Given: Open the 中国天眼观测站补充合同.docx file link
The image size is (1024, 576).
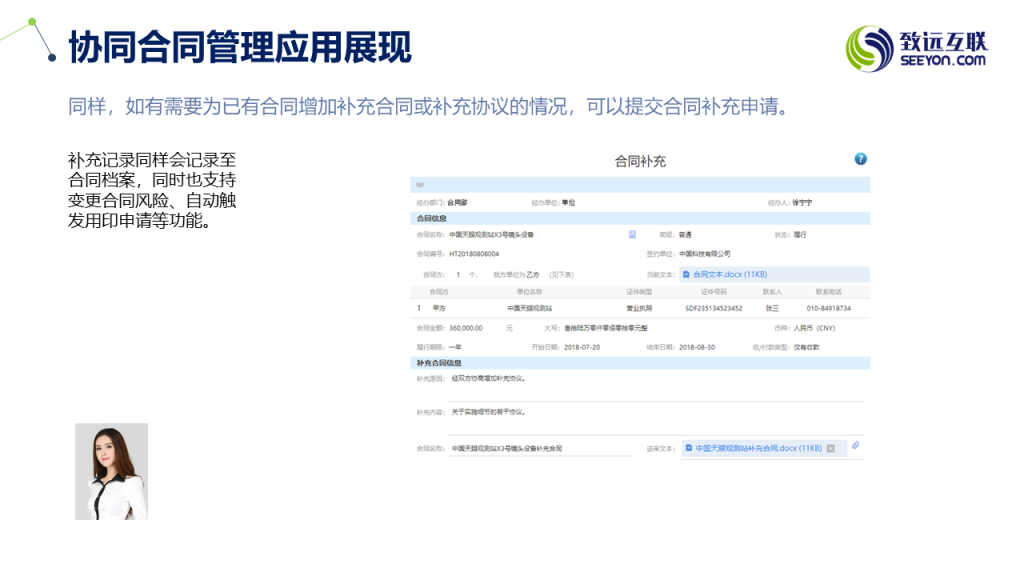Looking at the screenshot, I should pos(758,448).
